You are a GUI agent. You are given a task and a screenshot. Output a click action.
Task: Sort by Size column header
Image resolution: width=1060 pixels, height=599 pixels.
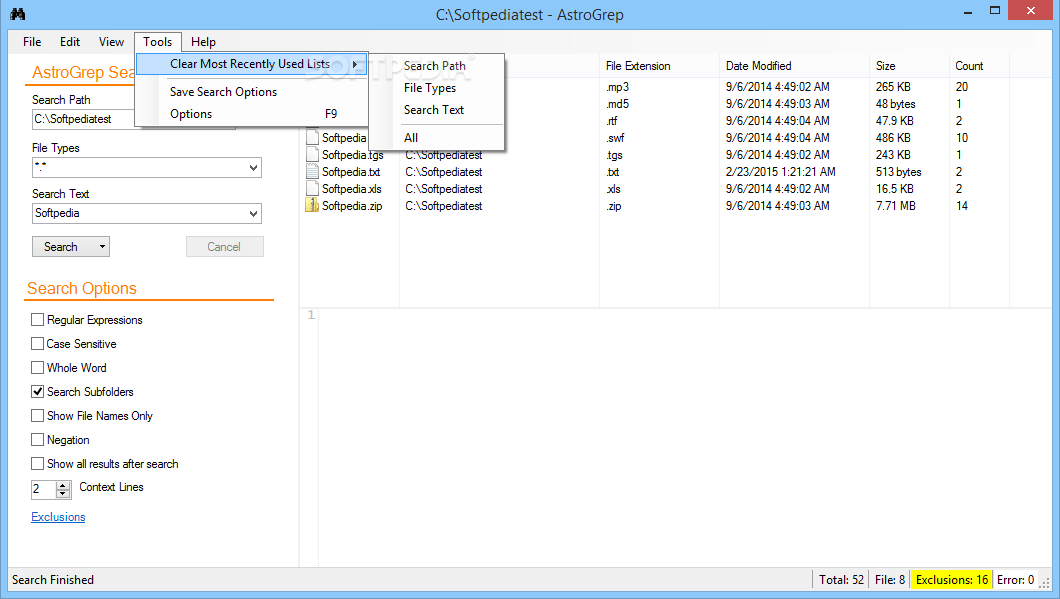[x=886, y=66]
